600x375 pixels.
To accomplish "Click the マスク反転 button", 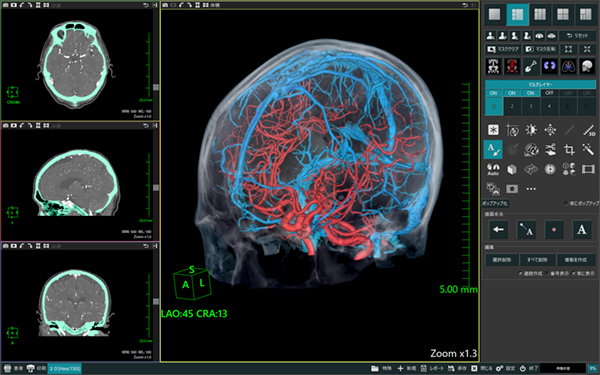I will point(540,49).
